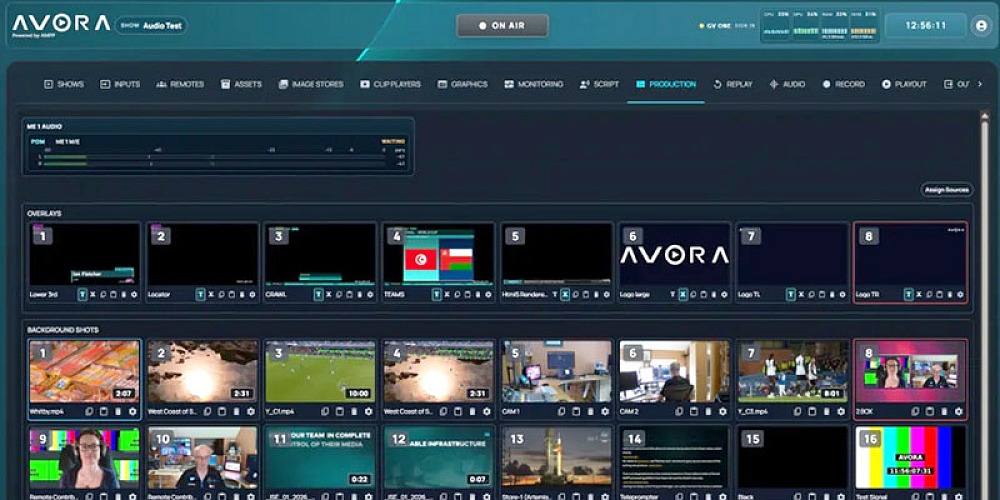Click the 12:56:11 clock display
1000x500 pixels.
926,26
